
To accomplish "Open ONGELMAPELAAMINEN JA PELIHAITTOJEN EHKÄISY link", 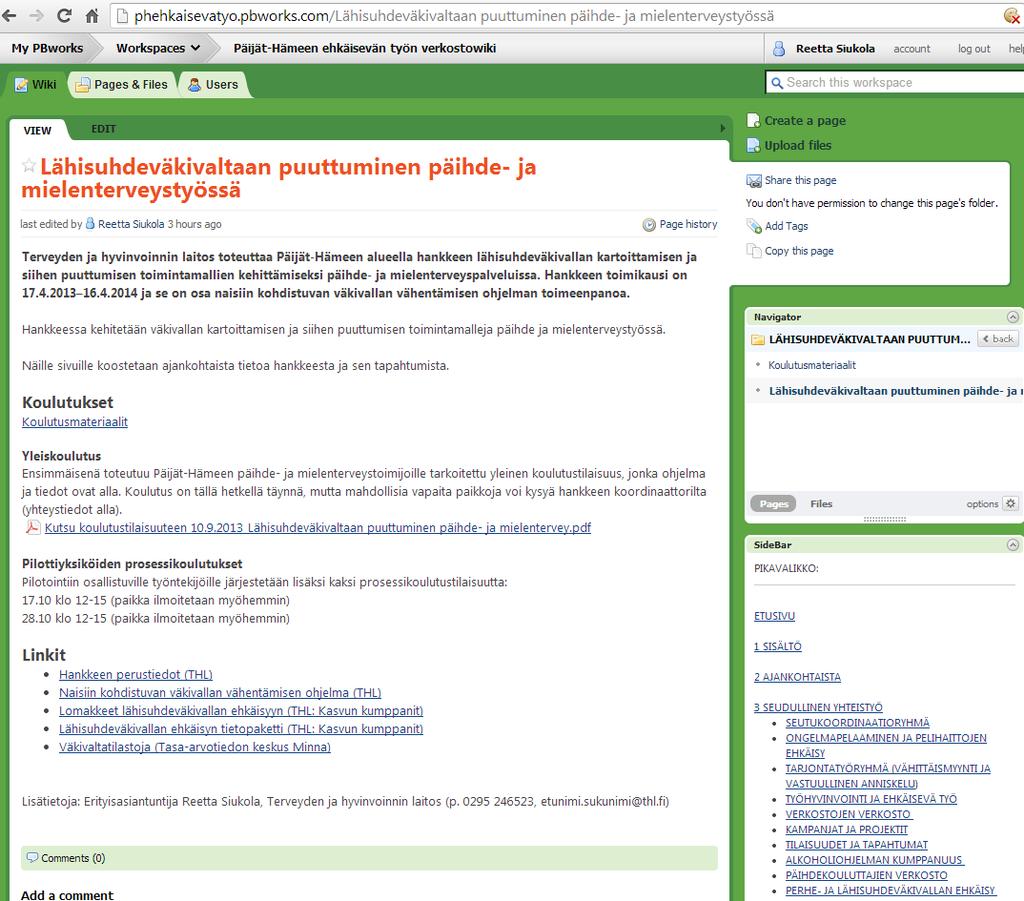I will [886, 745].
